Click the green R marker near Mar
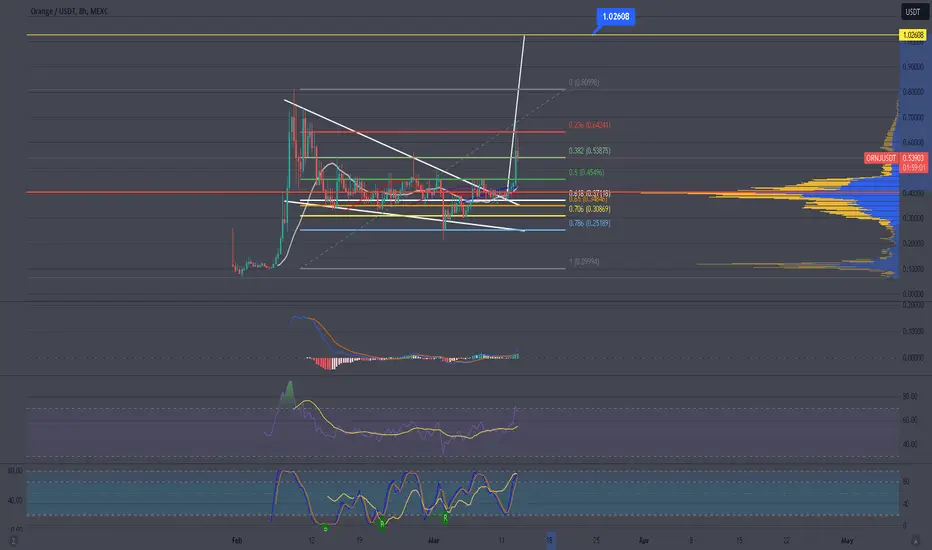 [x=446, y=518]
